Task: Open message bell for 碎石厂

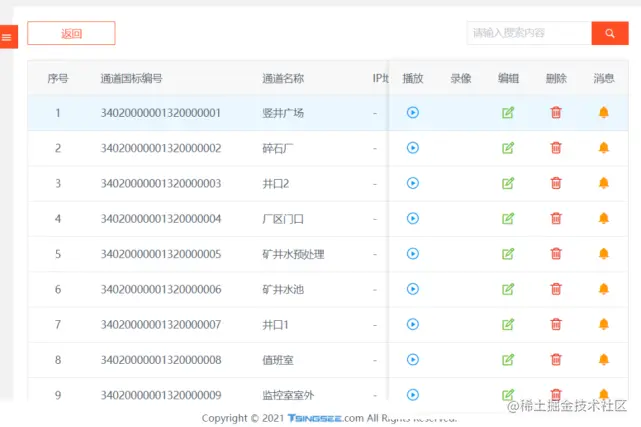Action: tap(604, 148)
